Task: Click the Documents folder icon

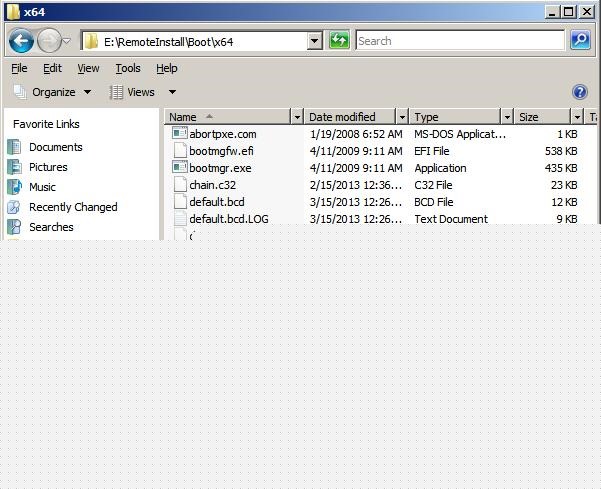Action: click(x=15, y=147)
